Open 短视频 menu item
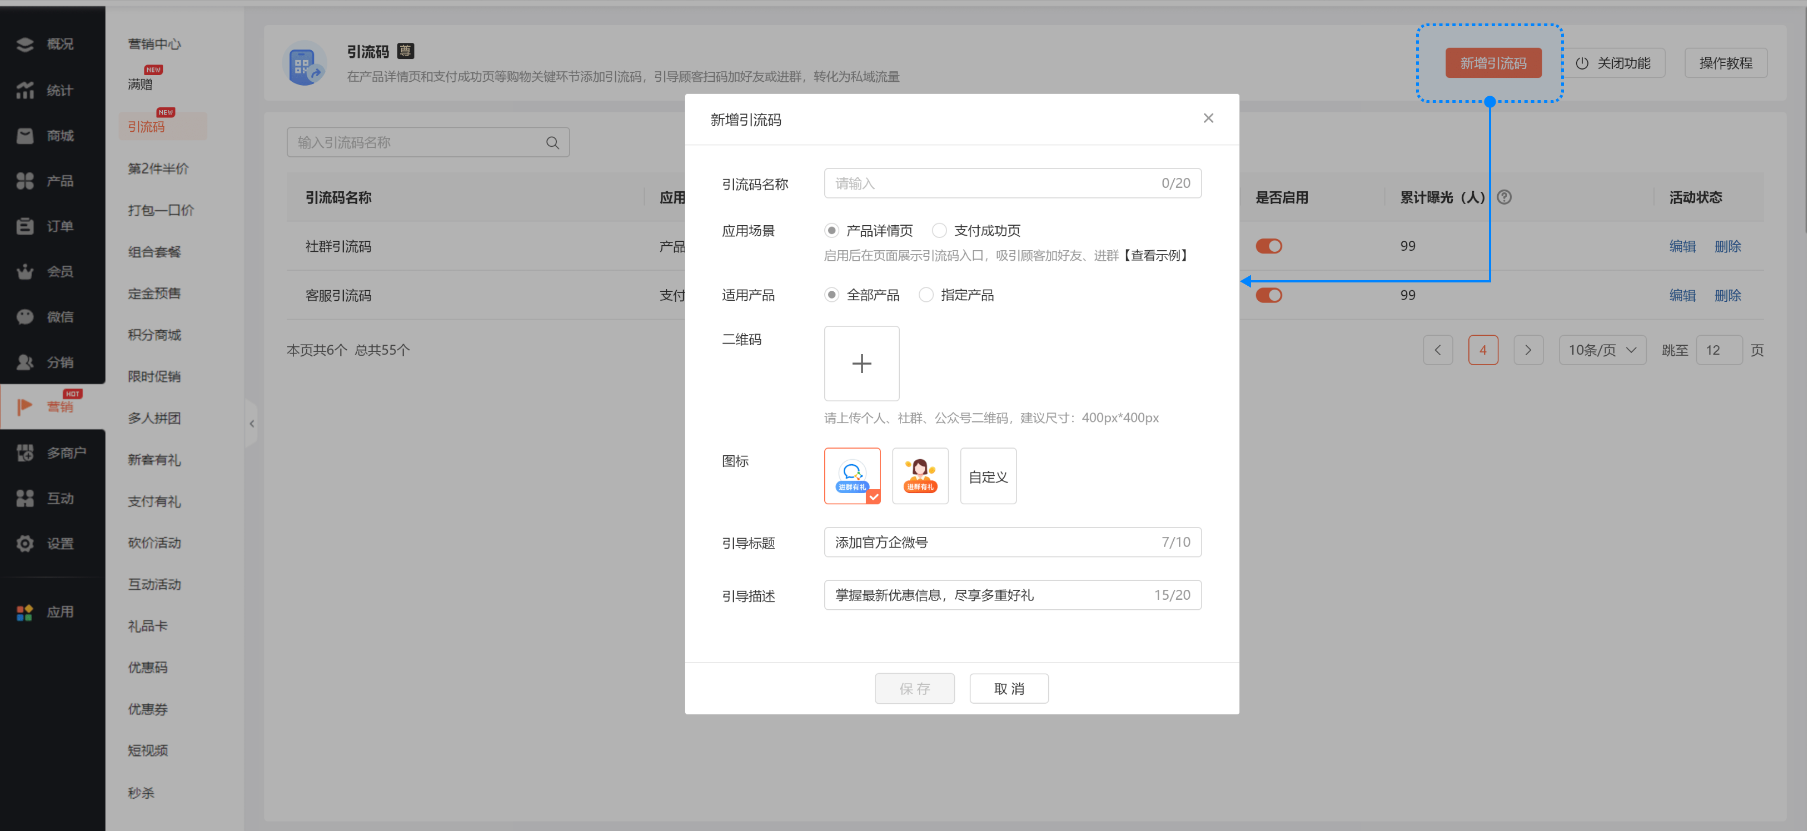The image size is (1807, 831). 147,750
